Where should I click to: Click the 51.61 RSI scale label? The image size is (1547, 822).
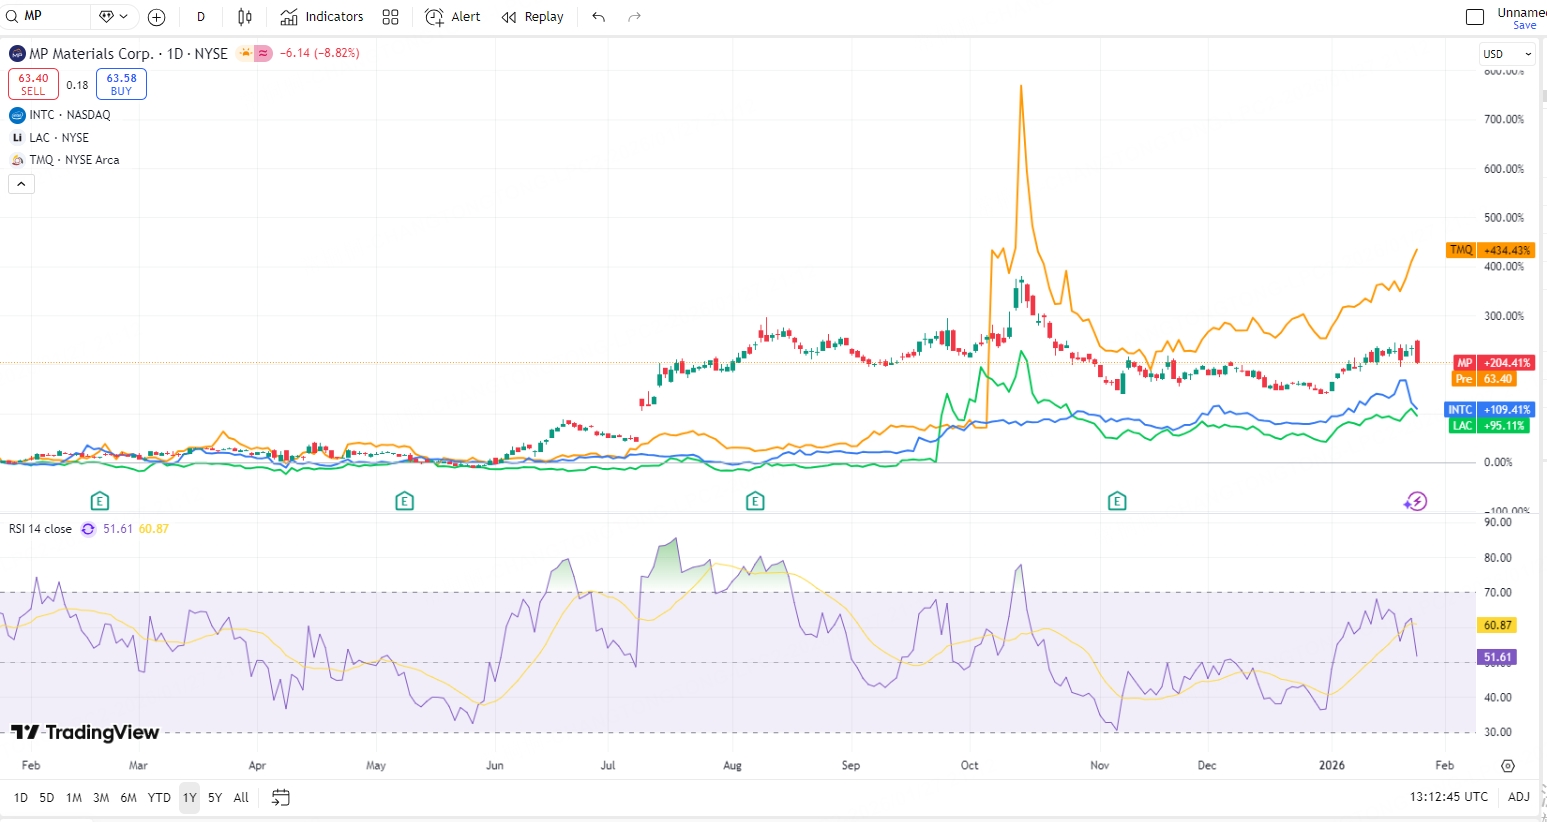[x=1497, y=658]
